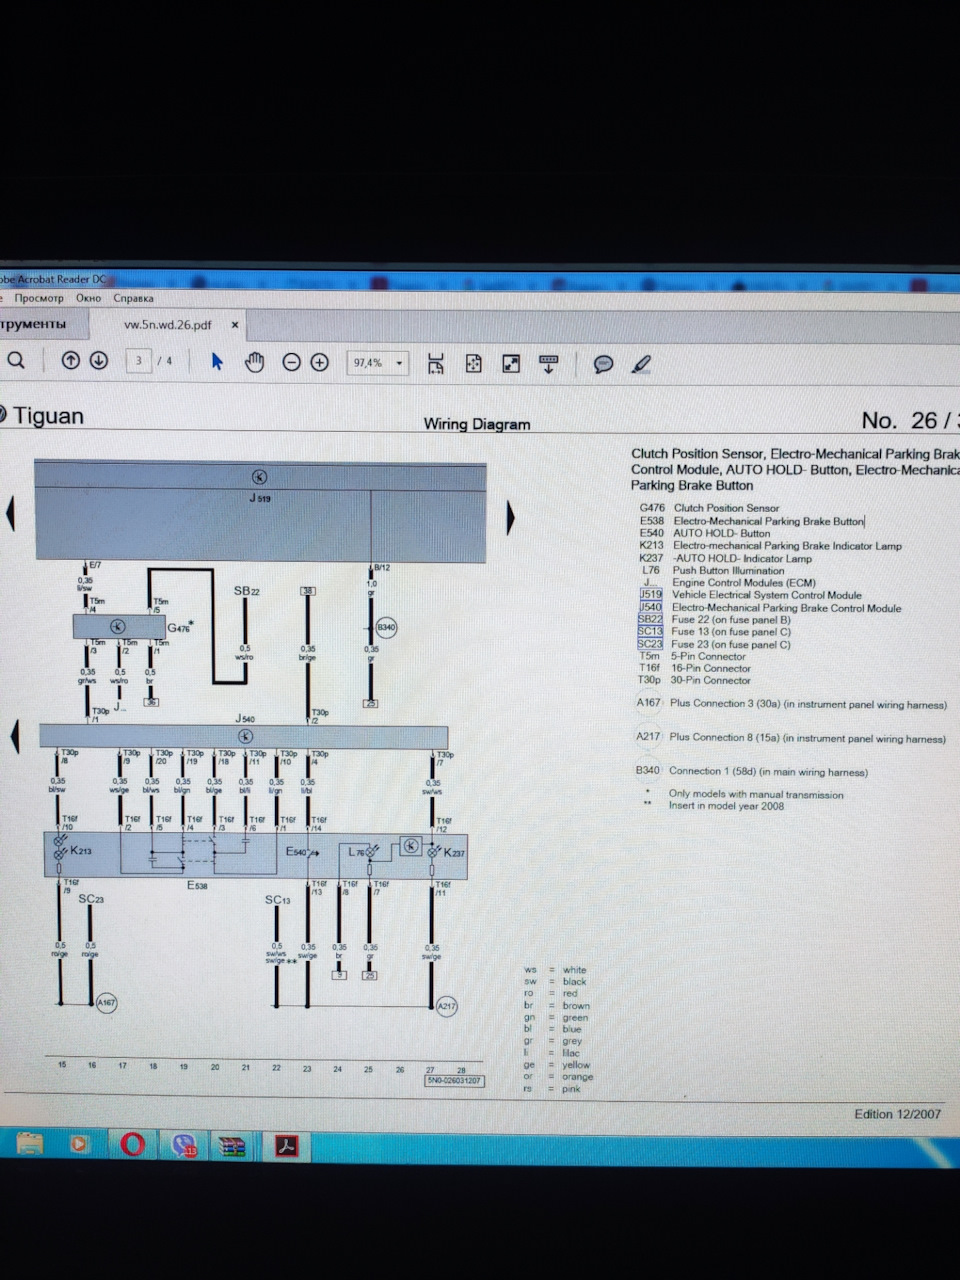Click the B340 connection node in diagram
Screen dimensions: 960x1280
pyautogui.click(x=386, y=628)
